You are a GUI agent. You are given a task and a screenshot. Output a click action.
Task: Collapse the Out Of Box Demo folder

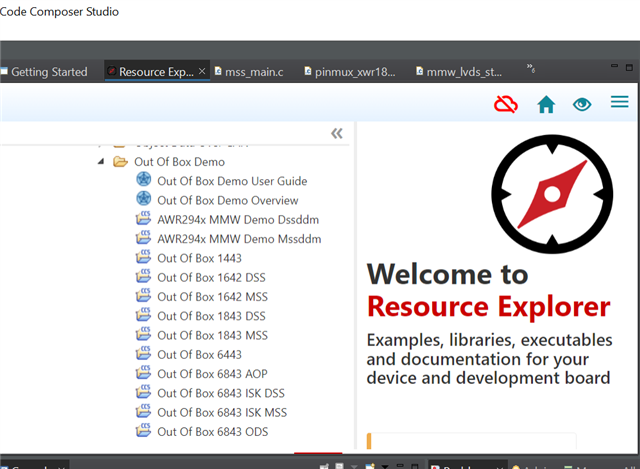click(101, 162)
